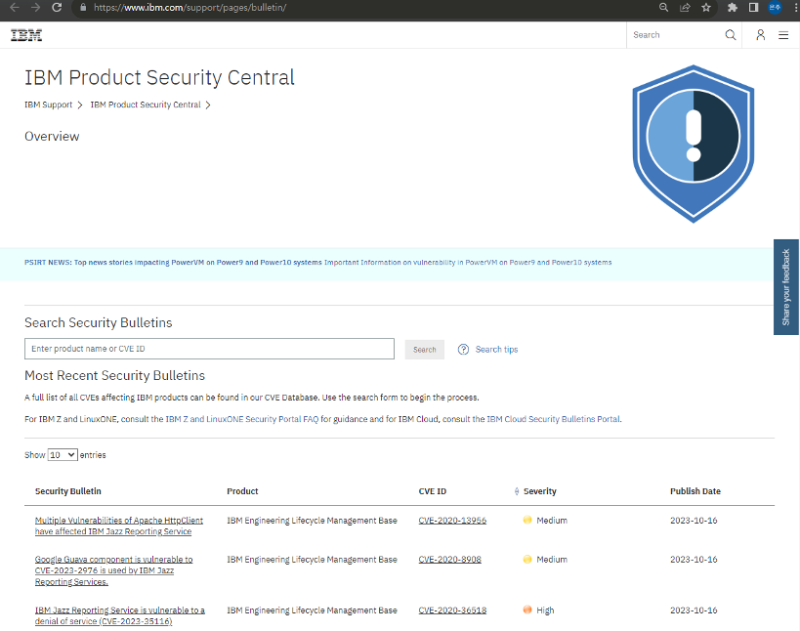Open the user profile icon
The height and width of the screenshot is (631, 800).
coord(760,35)
